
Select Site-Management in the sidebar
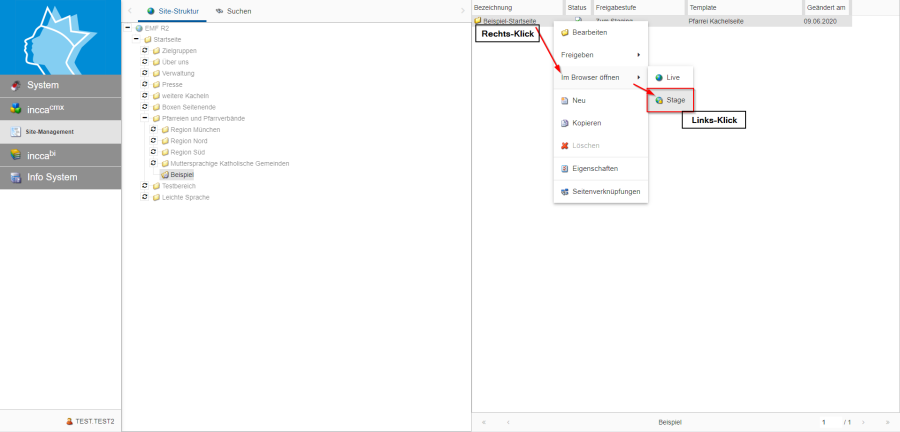[60, 131]
